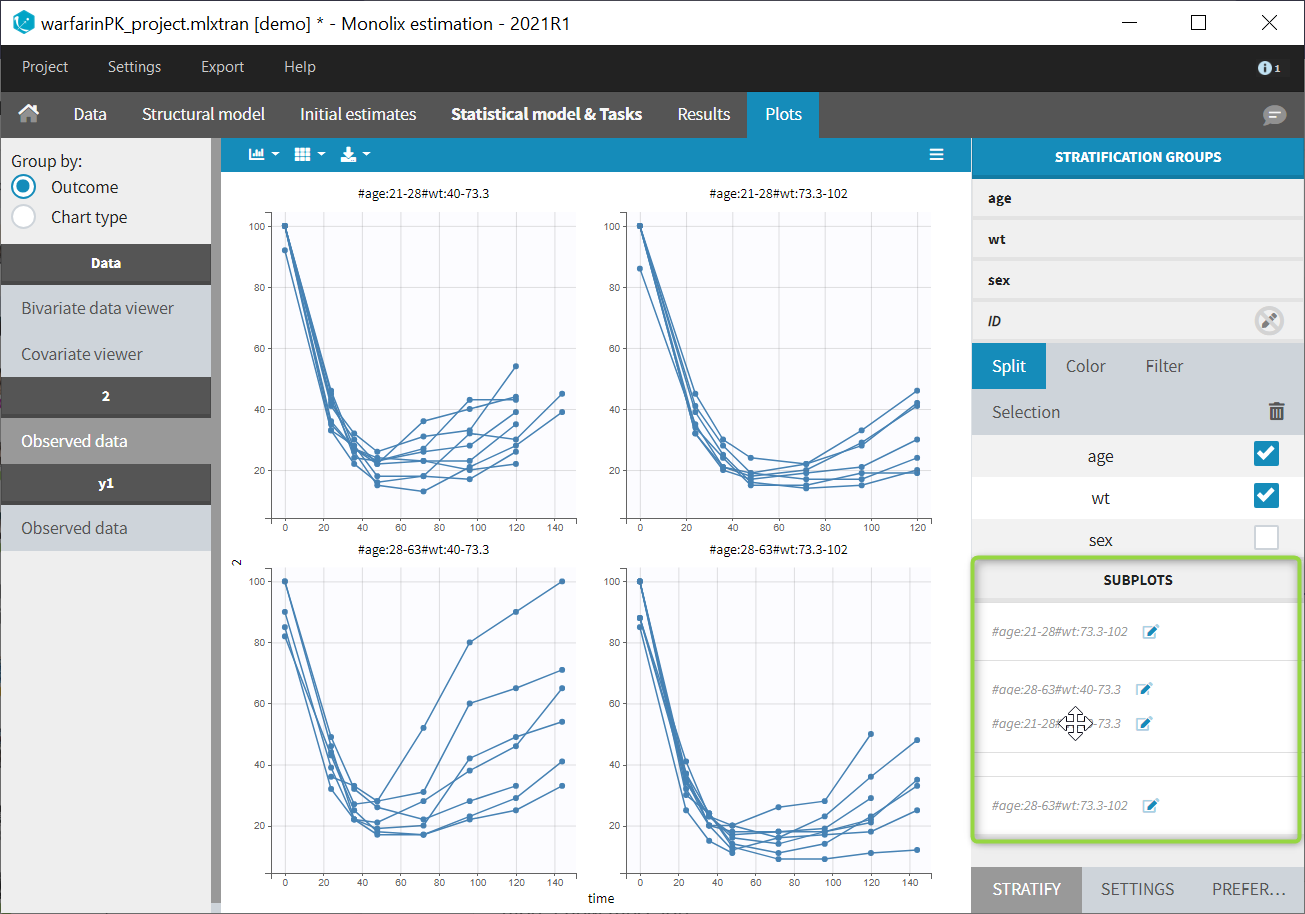This screenshot has width=1305, height=914.
Task: Uncheck the age split checkbox
Action: point(1266,455)
